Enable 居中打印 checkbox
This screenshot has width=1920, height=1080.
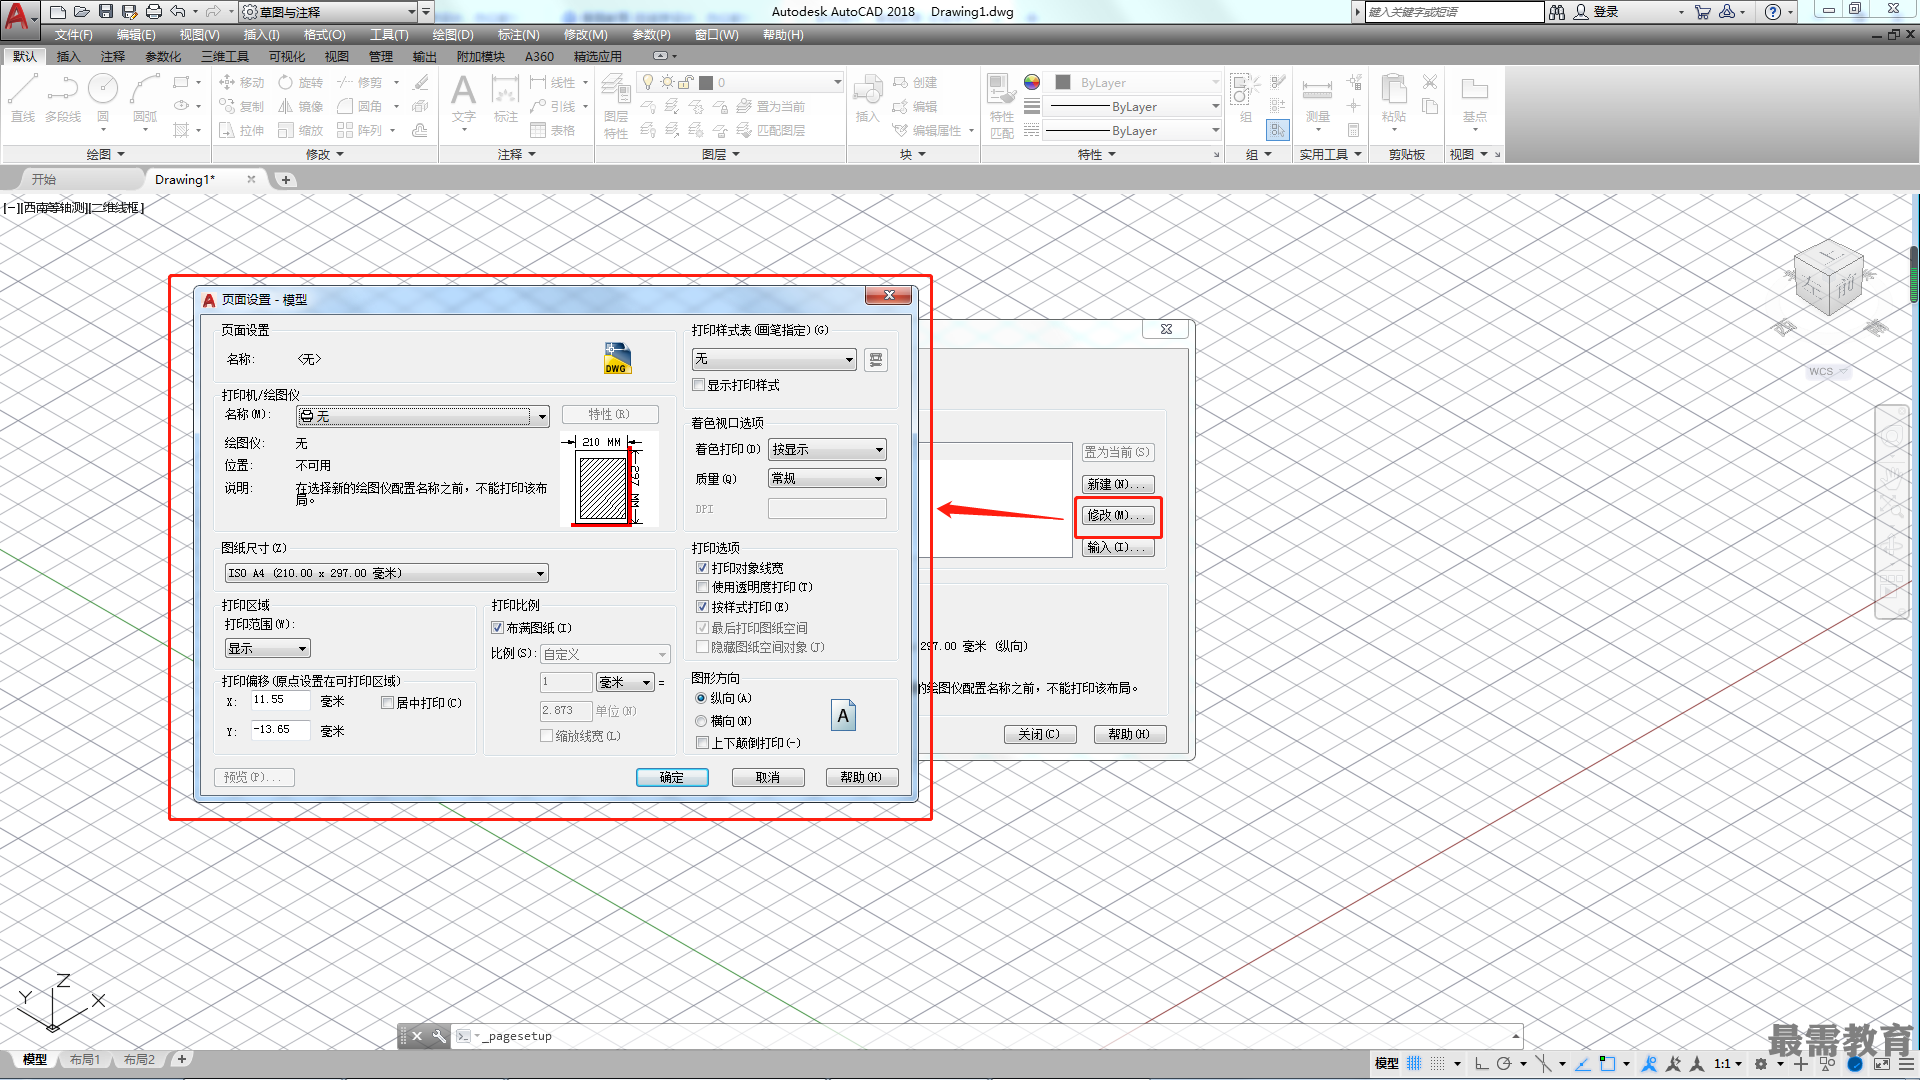[387, 703]
